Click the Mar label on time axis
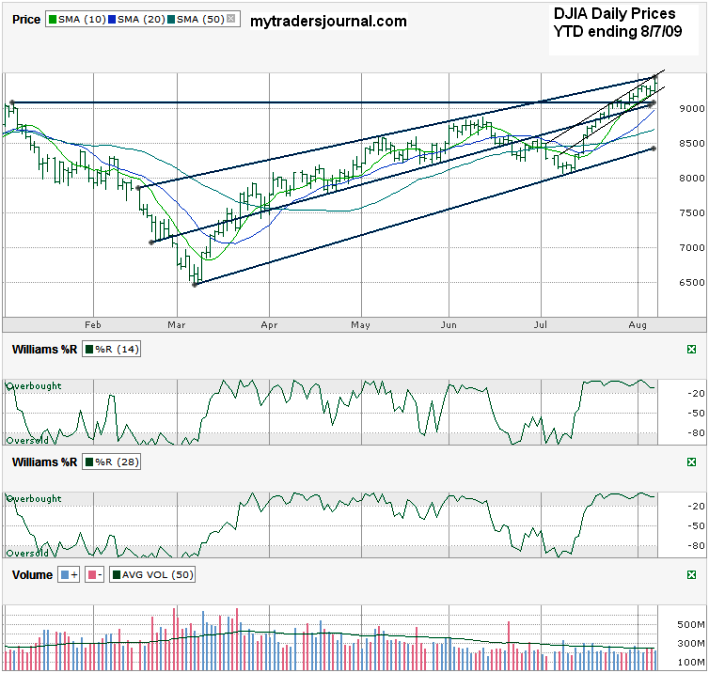Viewport: 709px width, 673px height. (x=176, y=325)
